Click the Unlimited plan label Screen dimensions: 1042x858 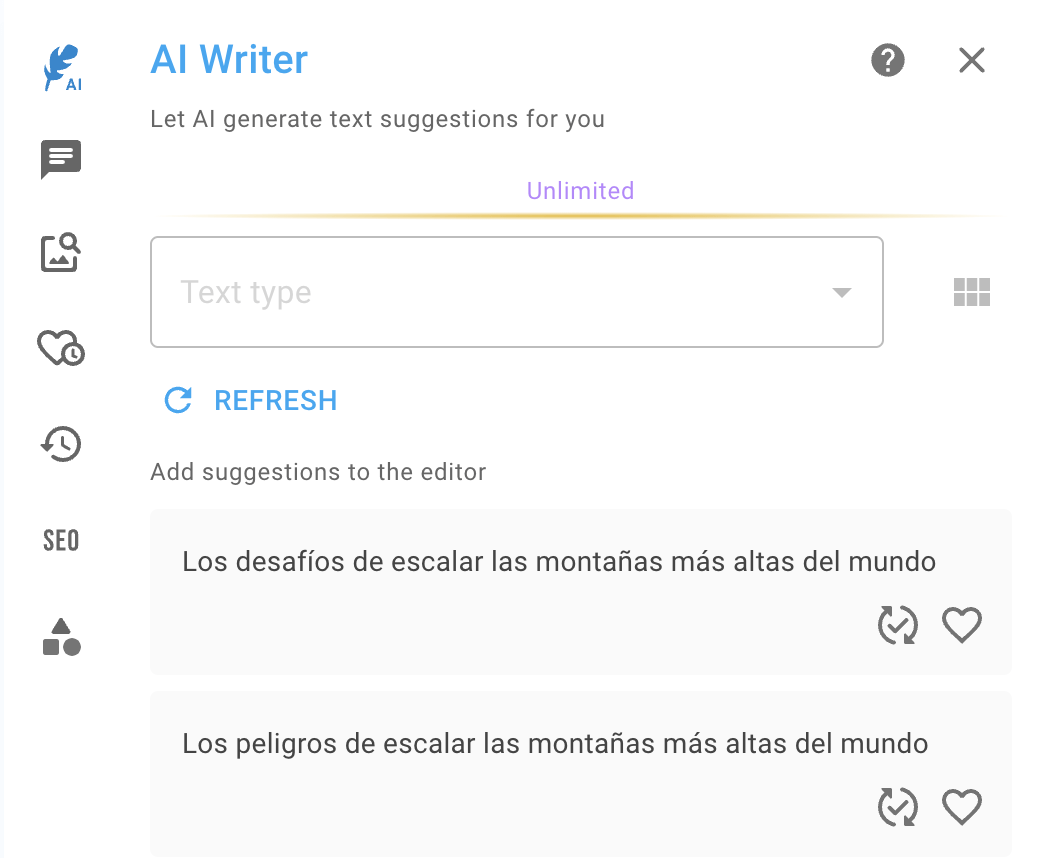click(580, 191)
